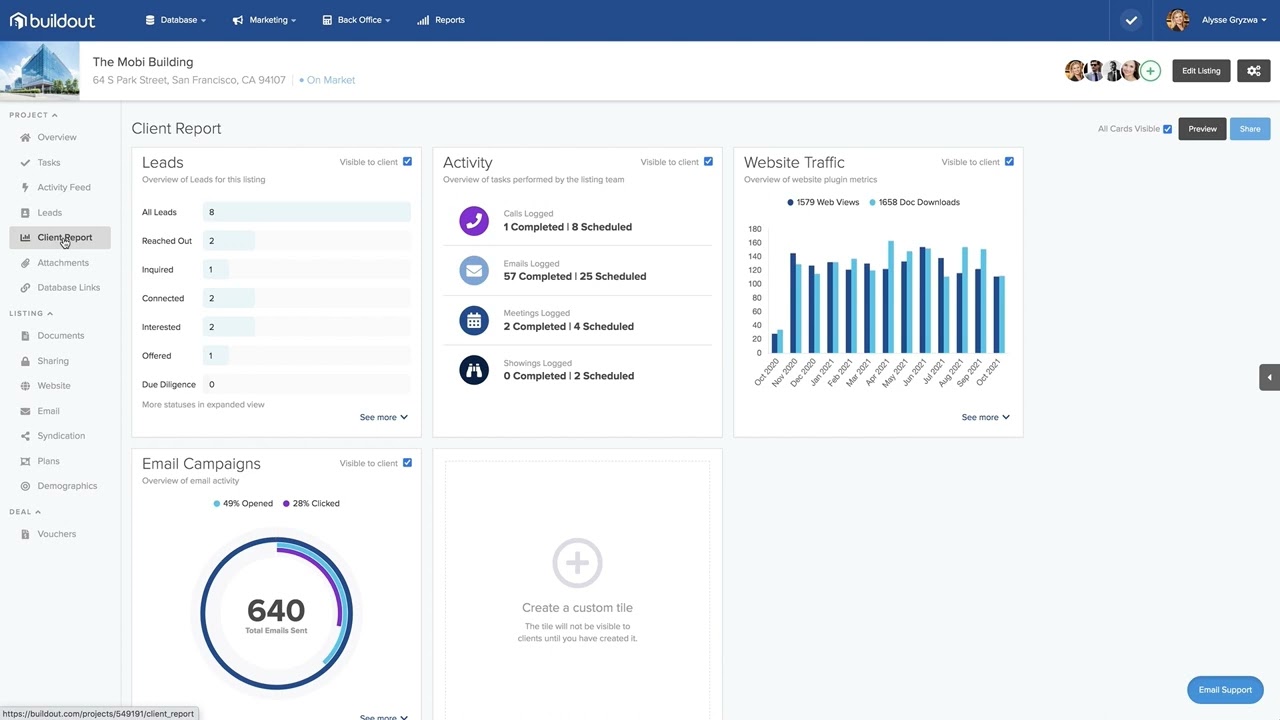Expand See more on the Leads card

(x=384, y=417)
